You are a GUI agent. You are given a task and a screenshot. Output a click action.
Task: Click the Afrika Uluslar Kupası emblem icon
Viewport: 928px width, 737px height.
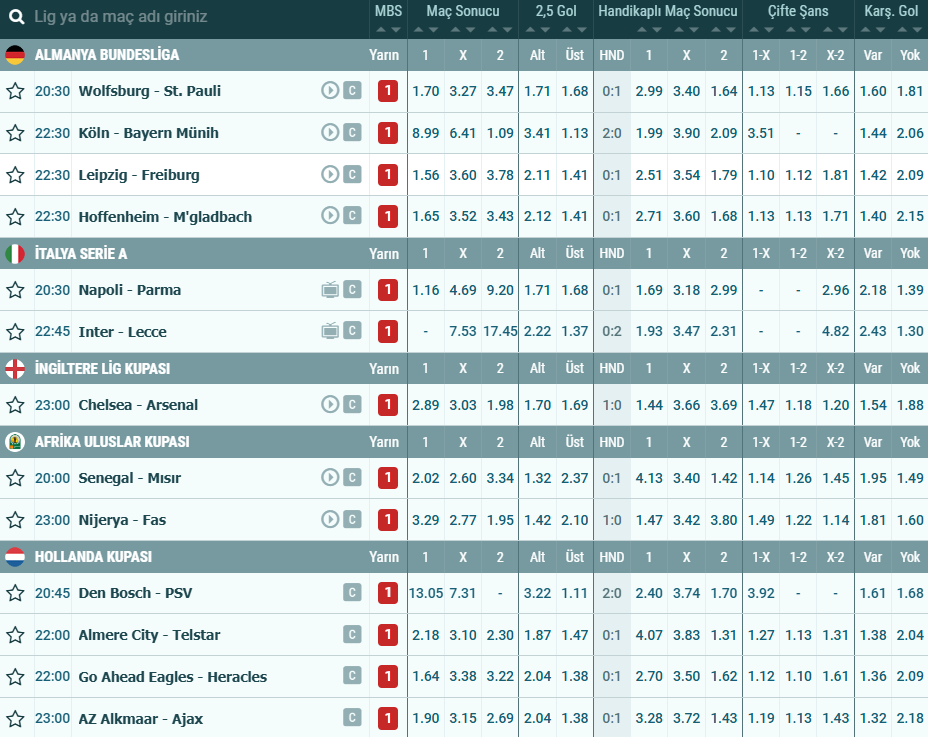[15, 442]
